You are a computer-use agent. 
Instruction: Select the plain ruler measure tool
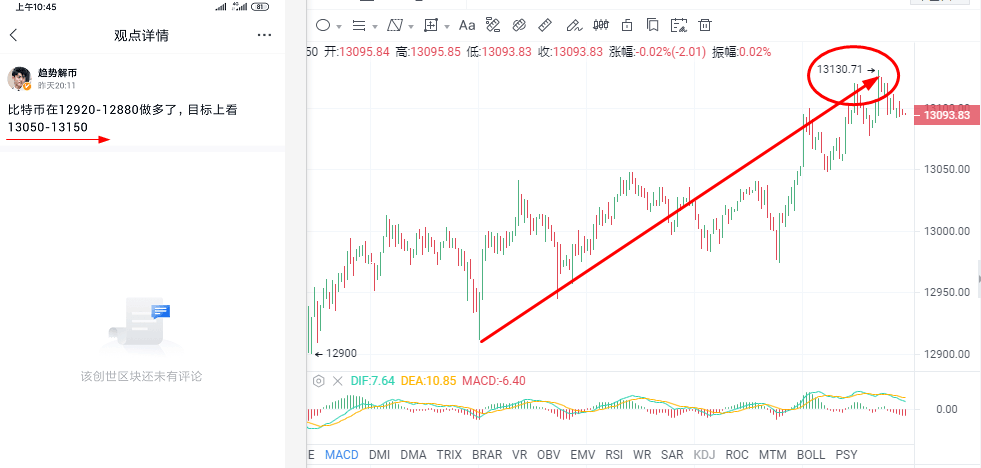pos(546,26)
